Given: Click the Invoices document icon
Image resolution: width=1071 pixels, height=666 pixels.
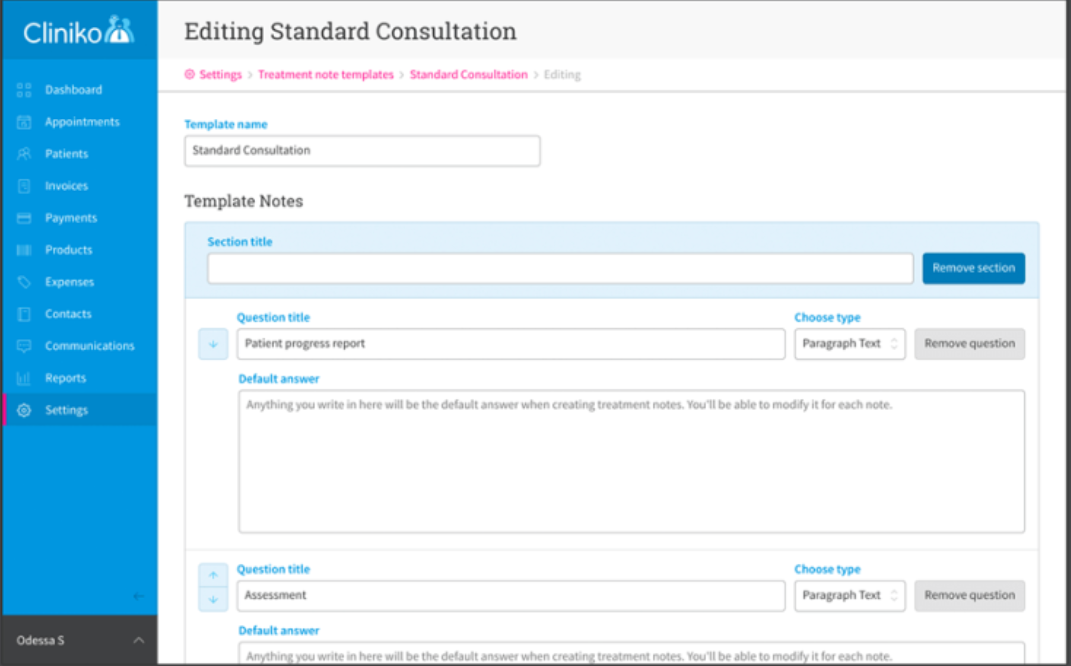Looking at the screenshot, I should [25, 186].
